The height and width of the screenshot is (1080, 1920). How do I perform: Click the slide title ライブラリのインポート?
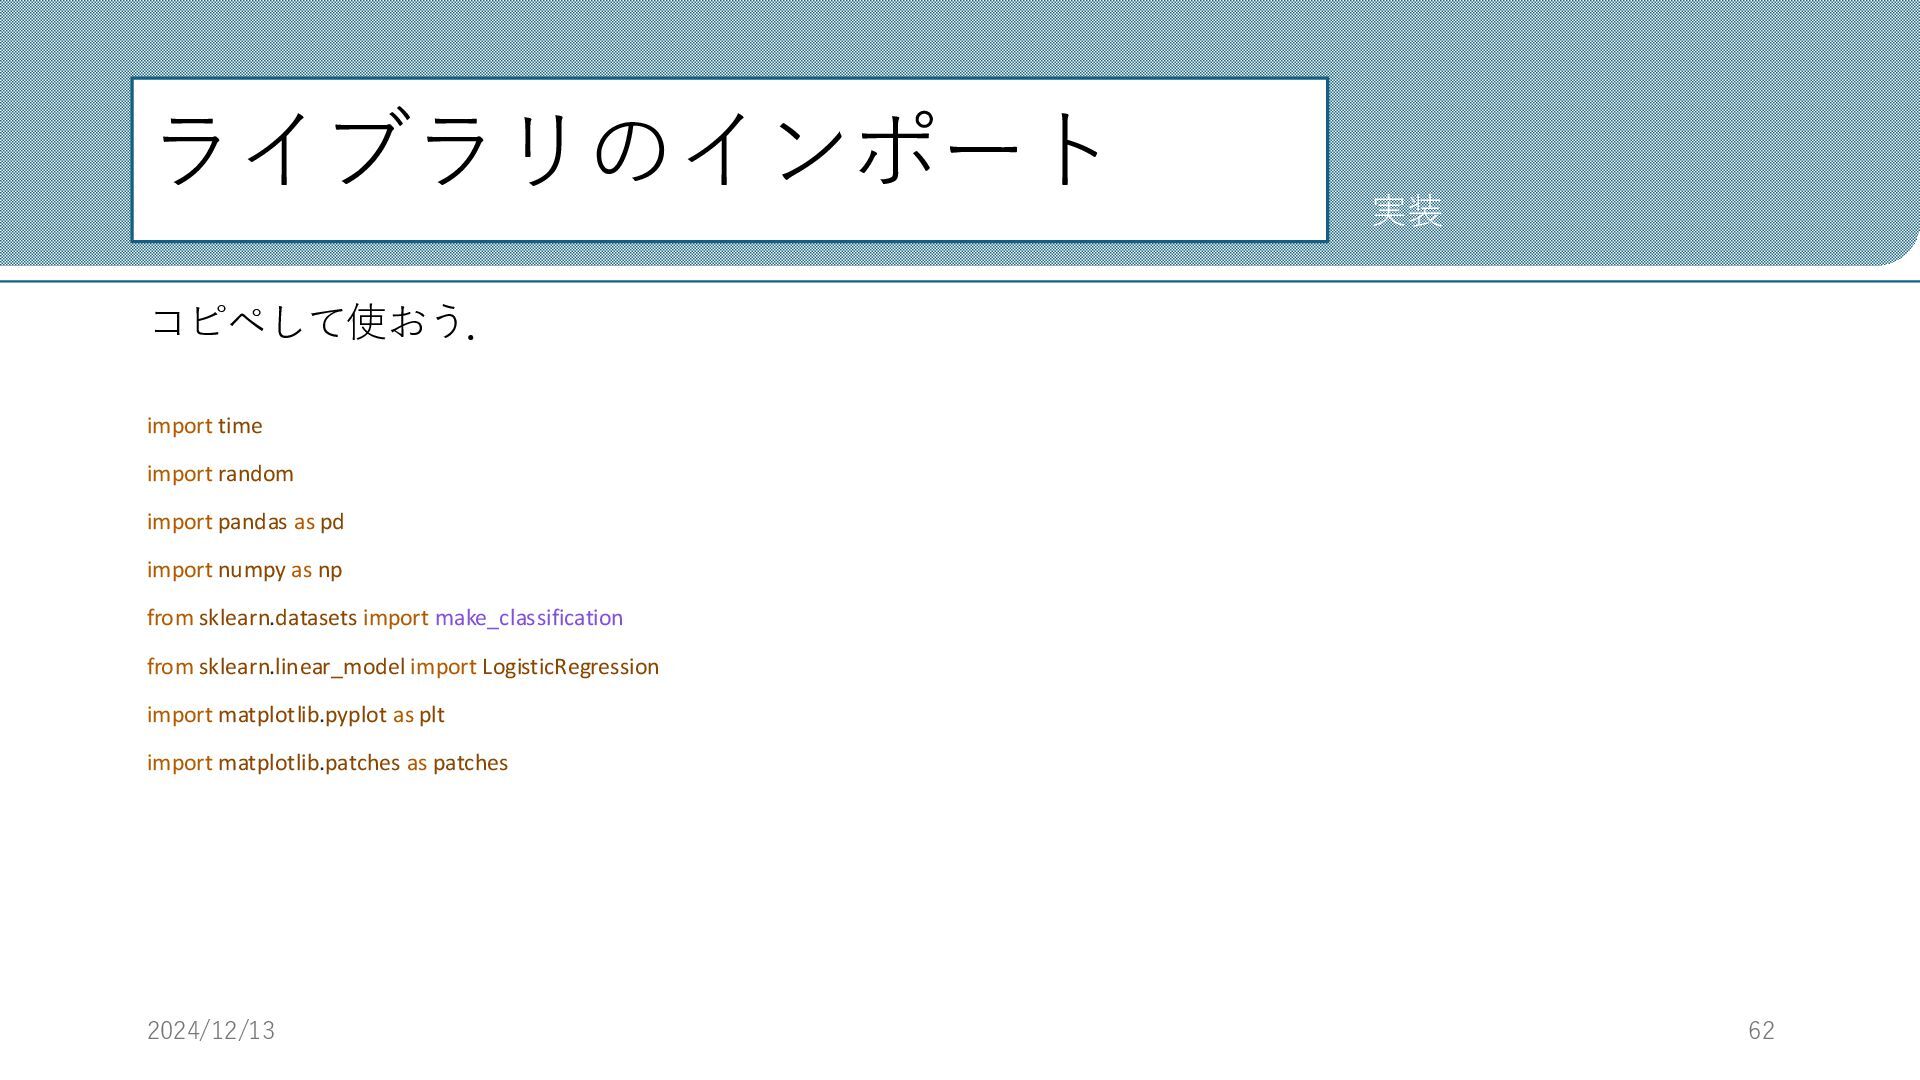click(x=631, y=149)
